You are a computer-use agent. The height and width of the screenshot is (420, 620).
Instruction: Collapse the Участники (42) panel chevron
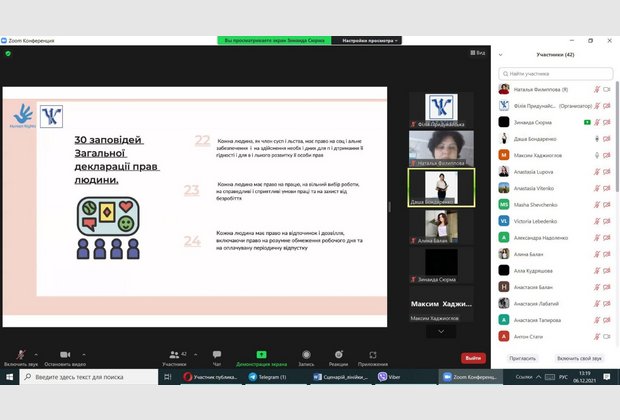point(501,54)
